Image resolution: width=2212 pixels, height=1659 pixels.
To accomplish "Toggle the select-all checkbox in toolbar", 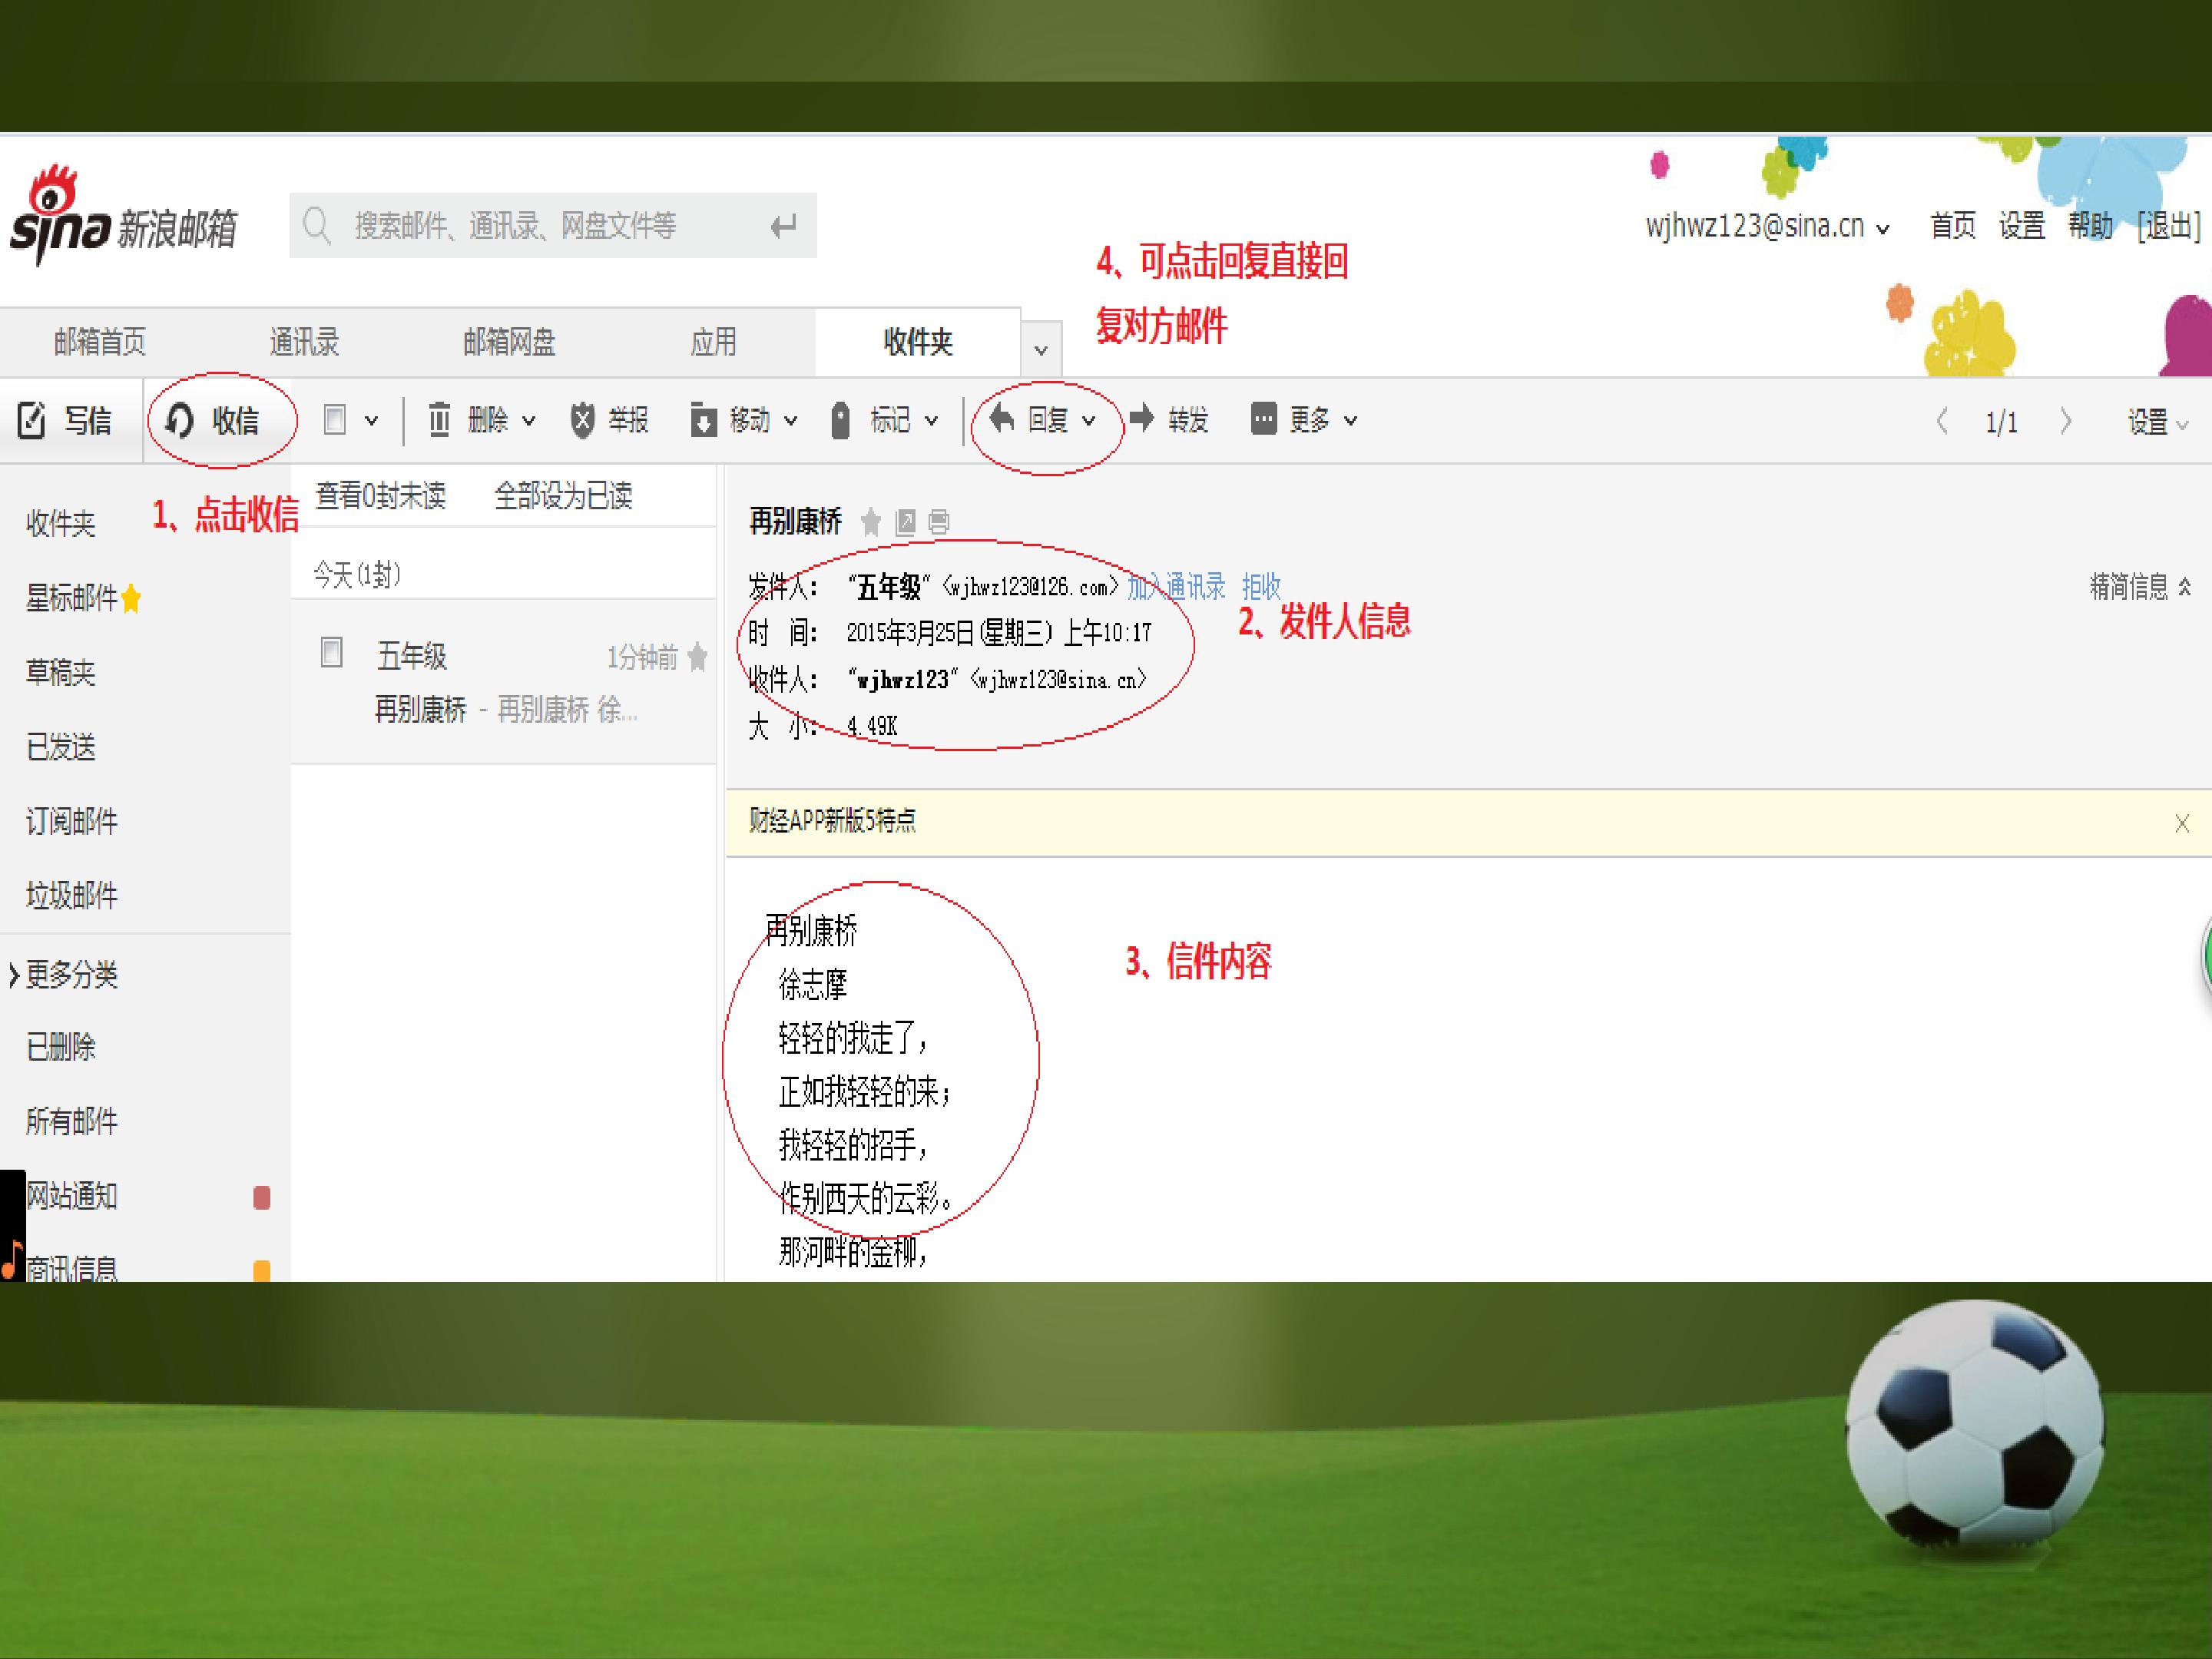I will pos(335,420).
